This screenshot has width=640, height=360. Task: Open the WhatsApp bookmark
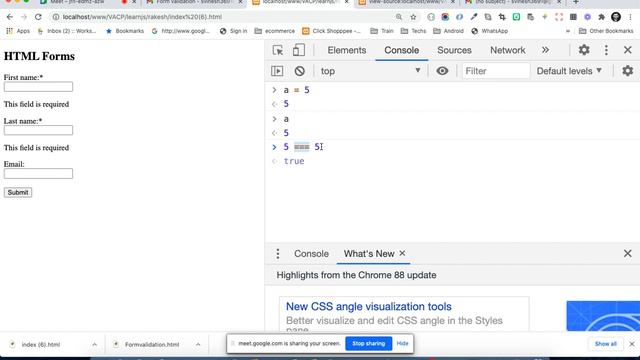pyautogui.click(x=489, y=31)
